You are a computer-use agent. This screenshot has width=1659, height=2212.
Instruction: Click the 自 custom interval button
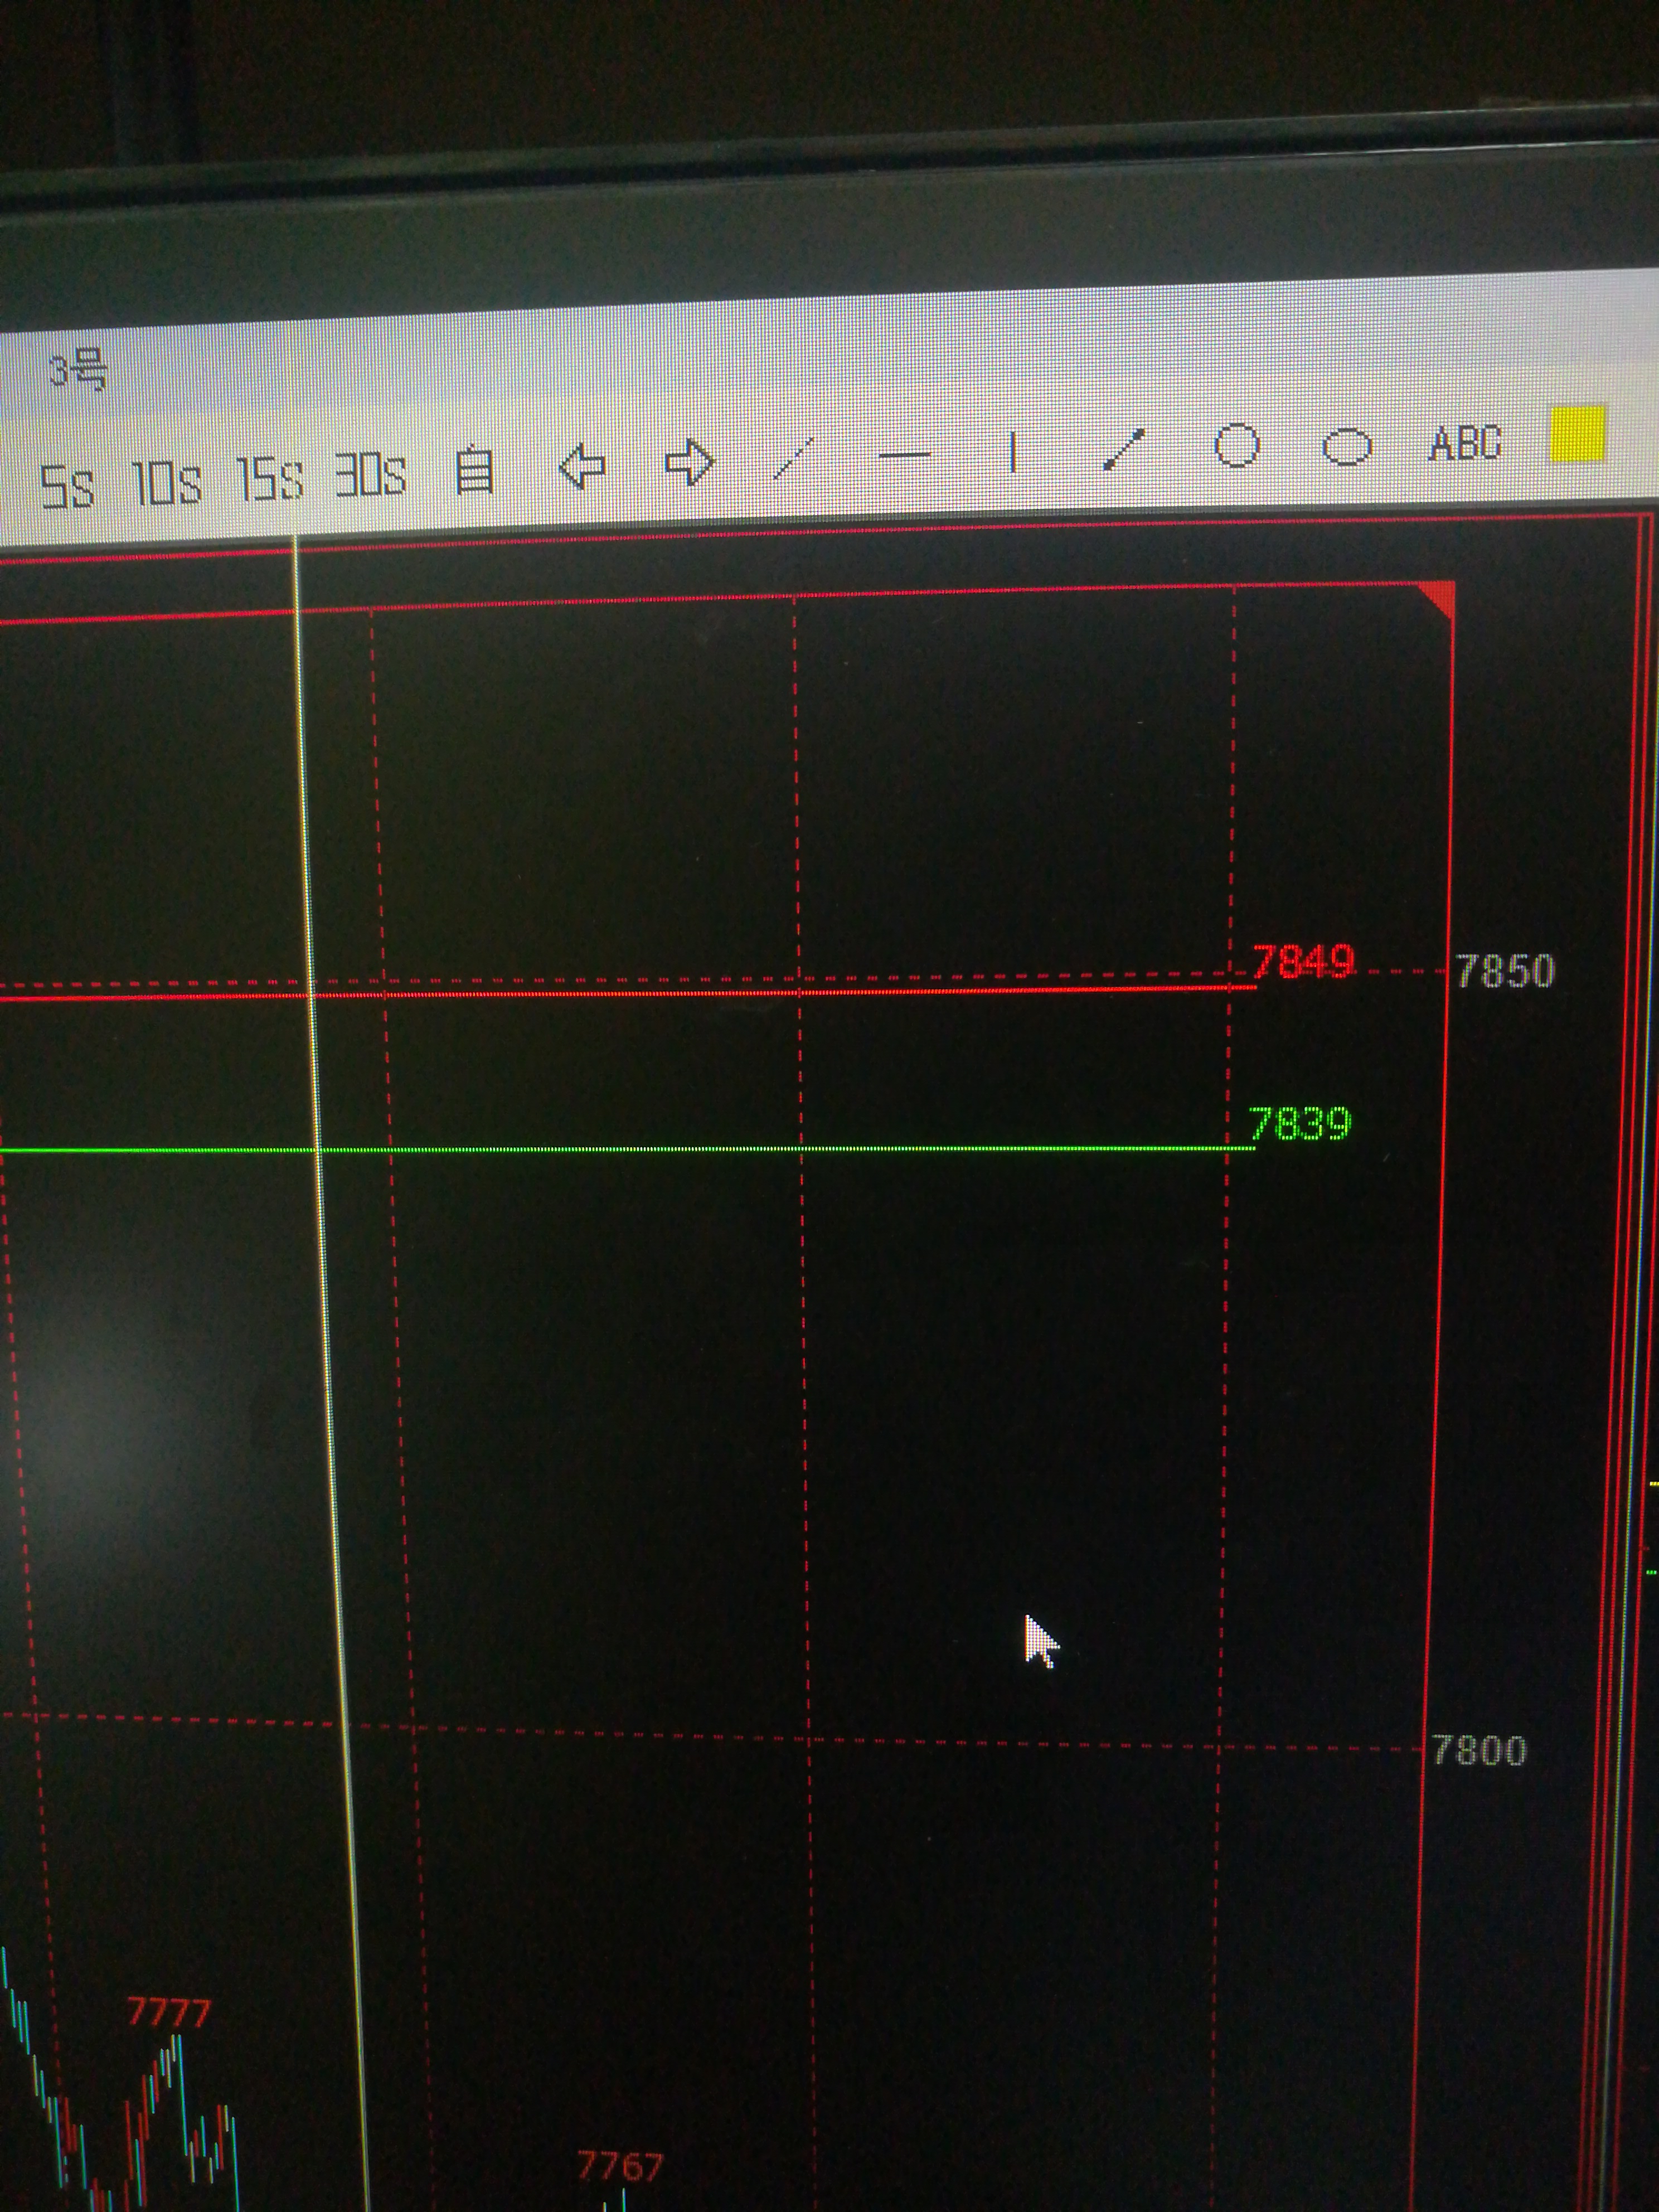tap(474, 471)
